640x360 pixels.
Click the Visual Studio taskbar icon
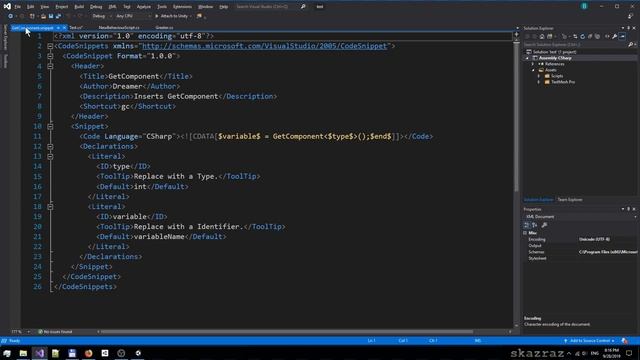coord(40,353)
